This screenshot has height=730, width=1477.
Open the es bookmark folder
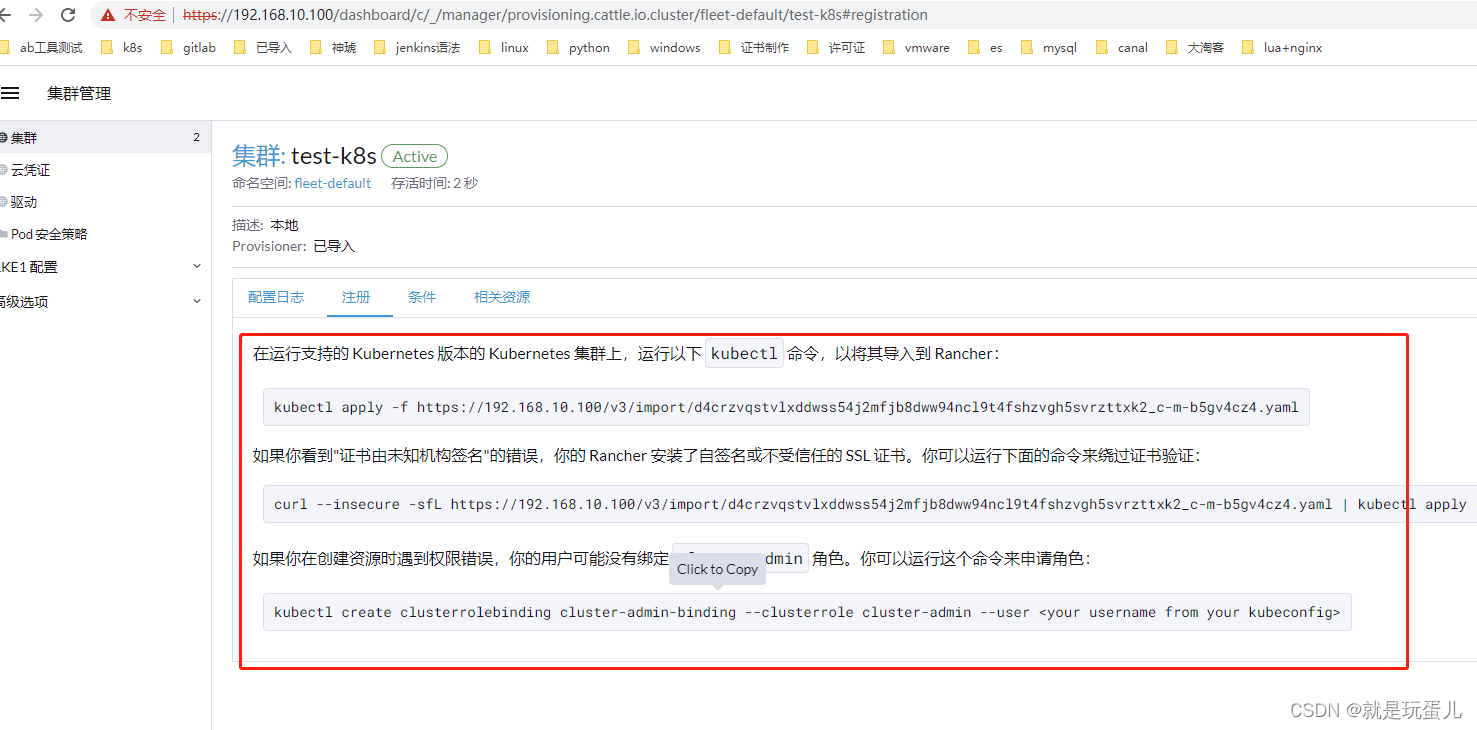pyautogui.click(x=986, y=47)
